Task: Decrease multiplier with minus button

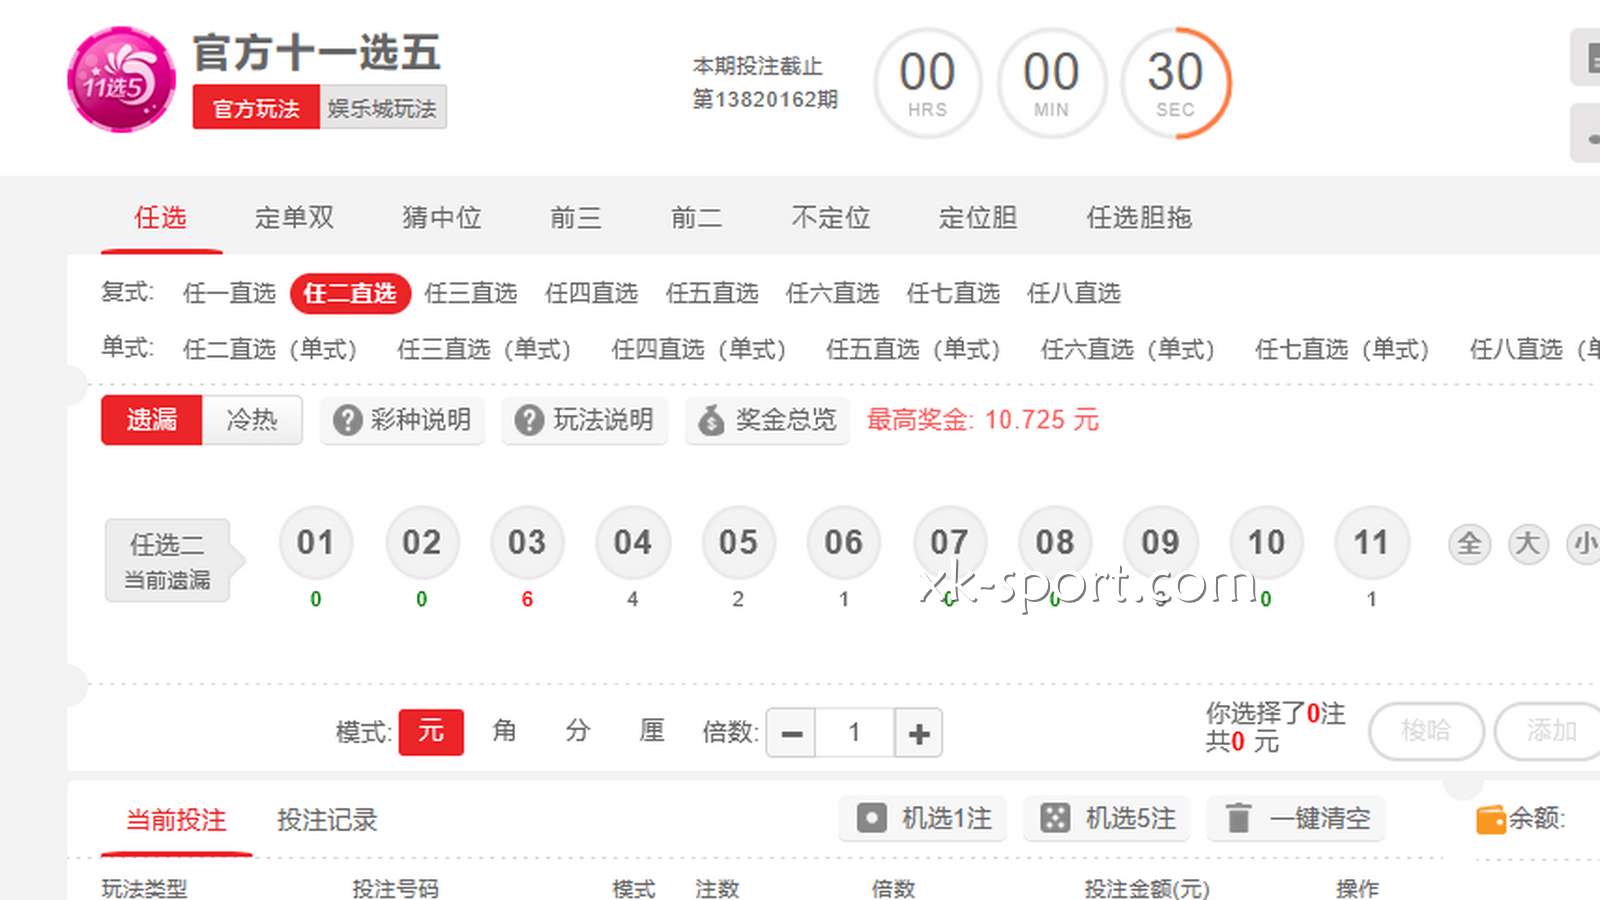Action: [792, 733]
